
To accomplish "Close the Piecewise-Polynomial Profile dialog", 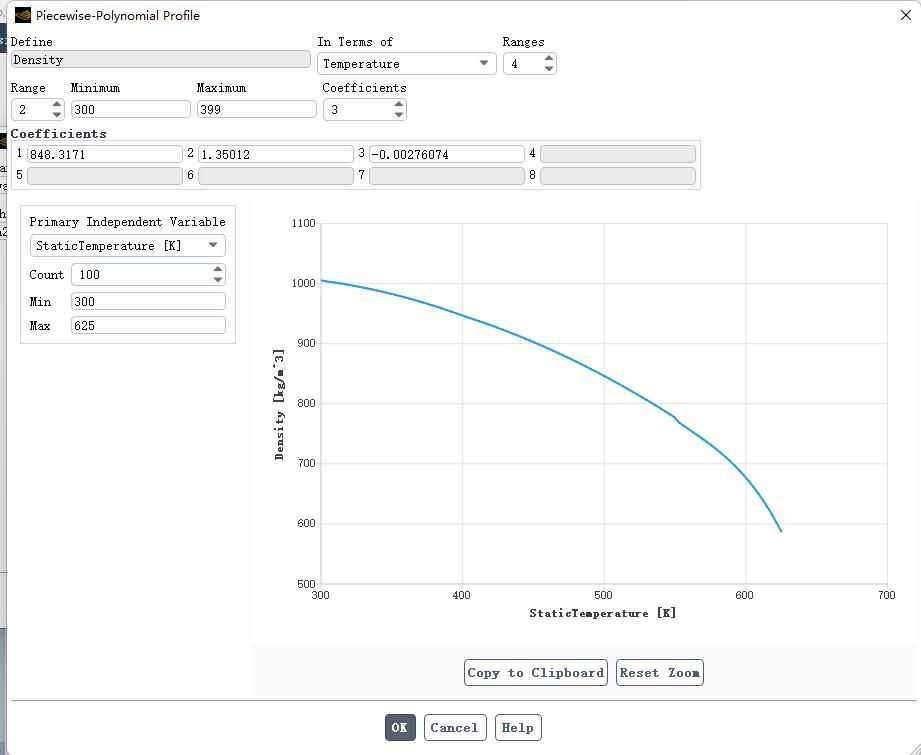I will pyautogui.click(x=905, y=15).
